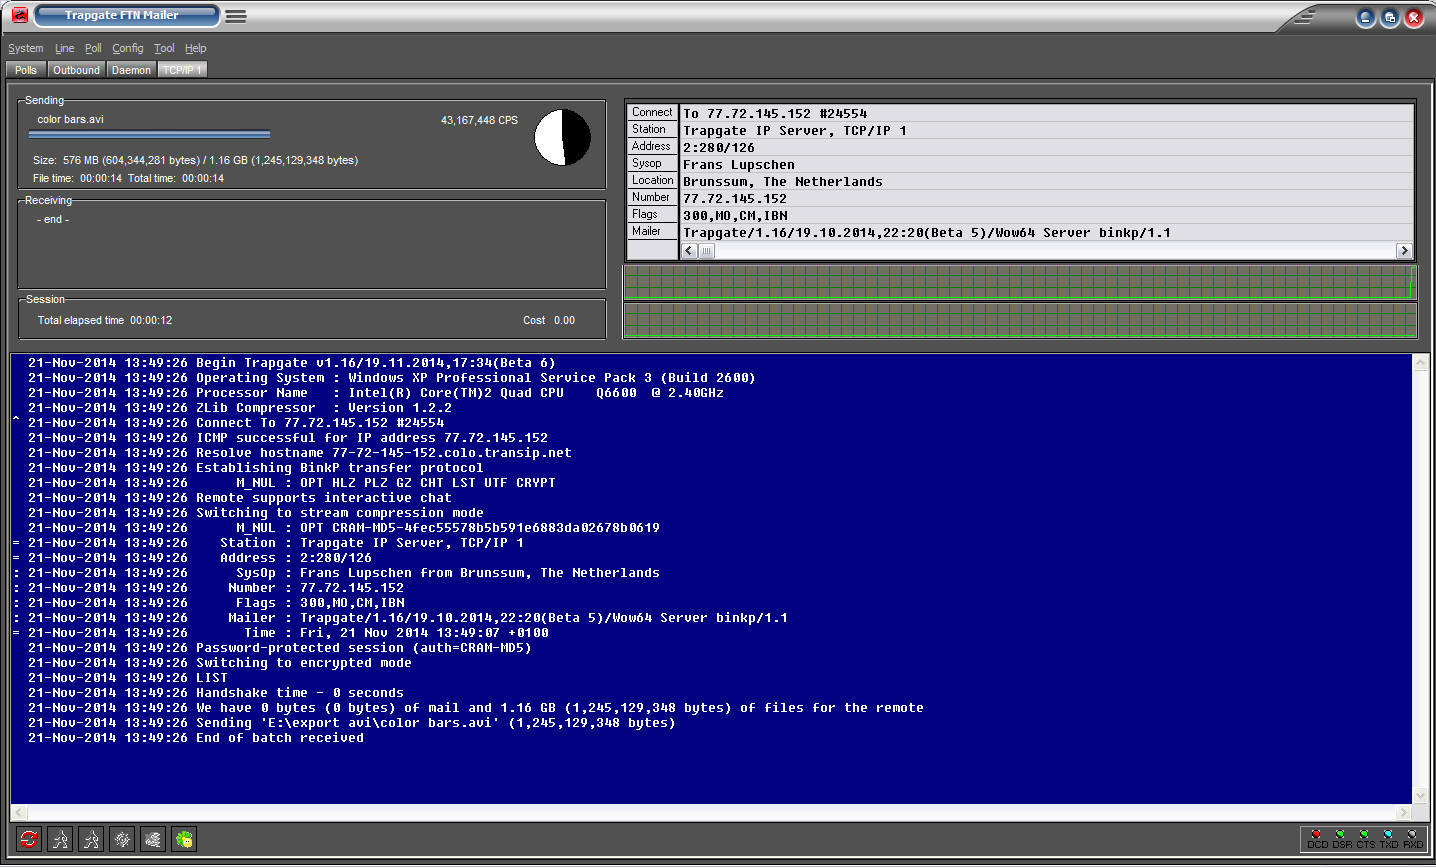The width and height of the screenshot is (1436, 868).
Task: Expand the stacked-lines menu near window controls
Action: 1305,17
